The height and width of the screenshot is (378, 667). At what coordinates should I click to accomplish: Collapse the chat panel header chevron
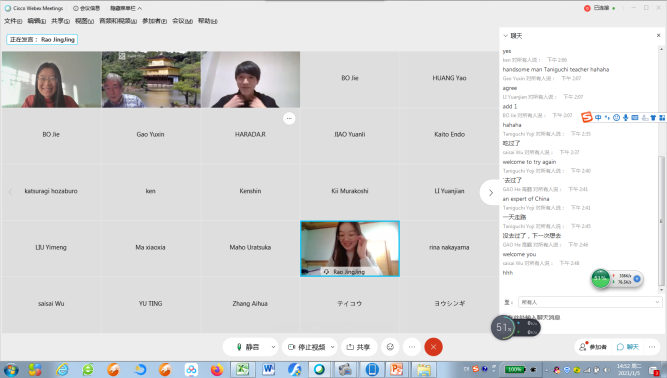click(x=505, y=36)
